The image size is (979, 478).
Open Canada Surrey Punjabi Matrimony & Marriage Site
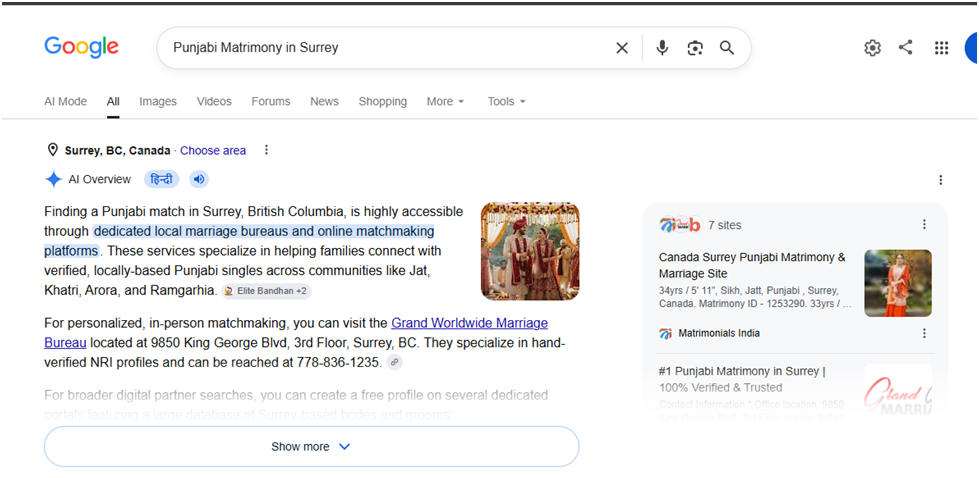pyautogui.click(x=752, y=265)
